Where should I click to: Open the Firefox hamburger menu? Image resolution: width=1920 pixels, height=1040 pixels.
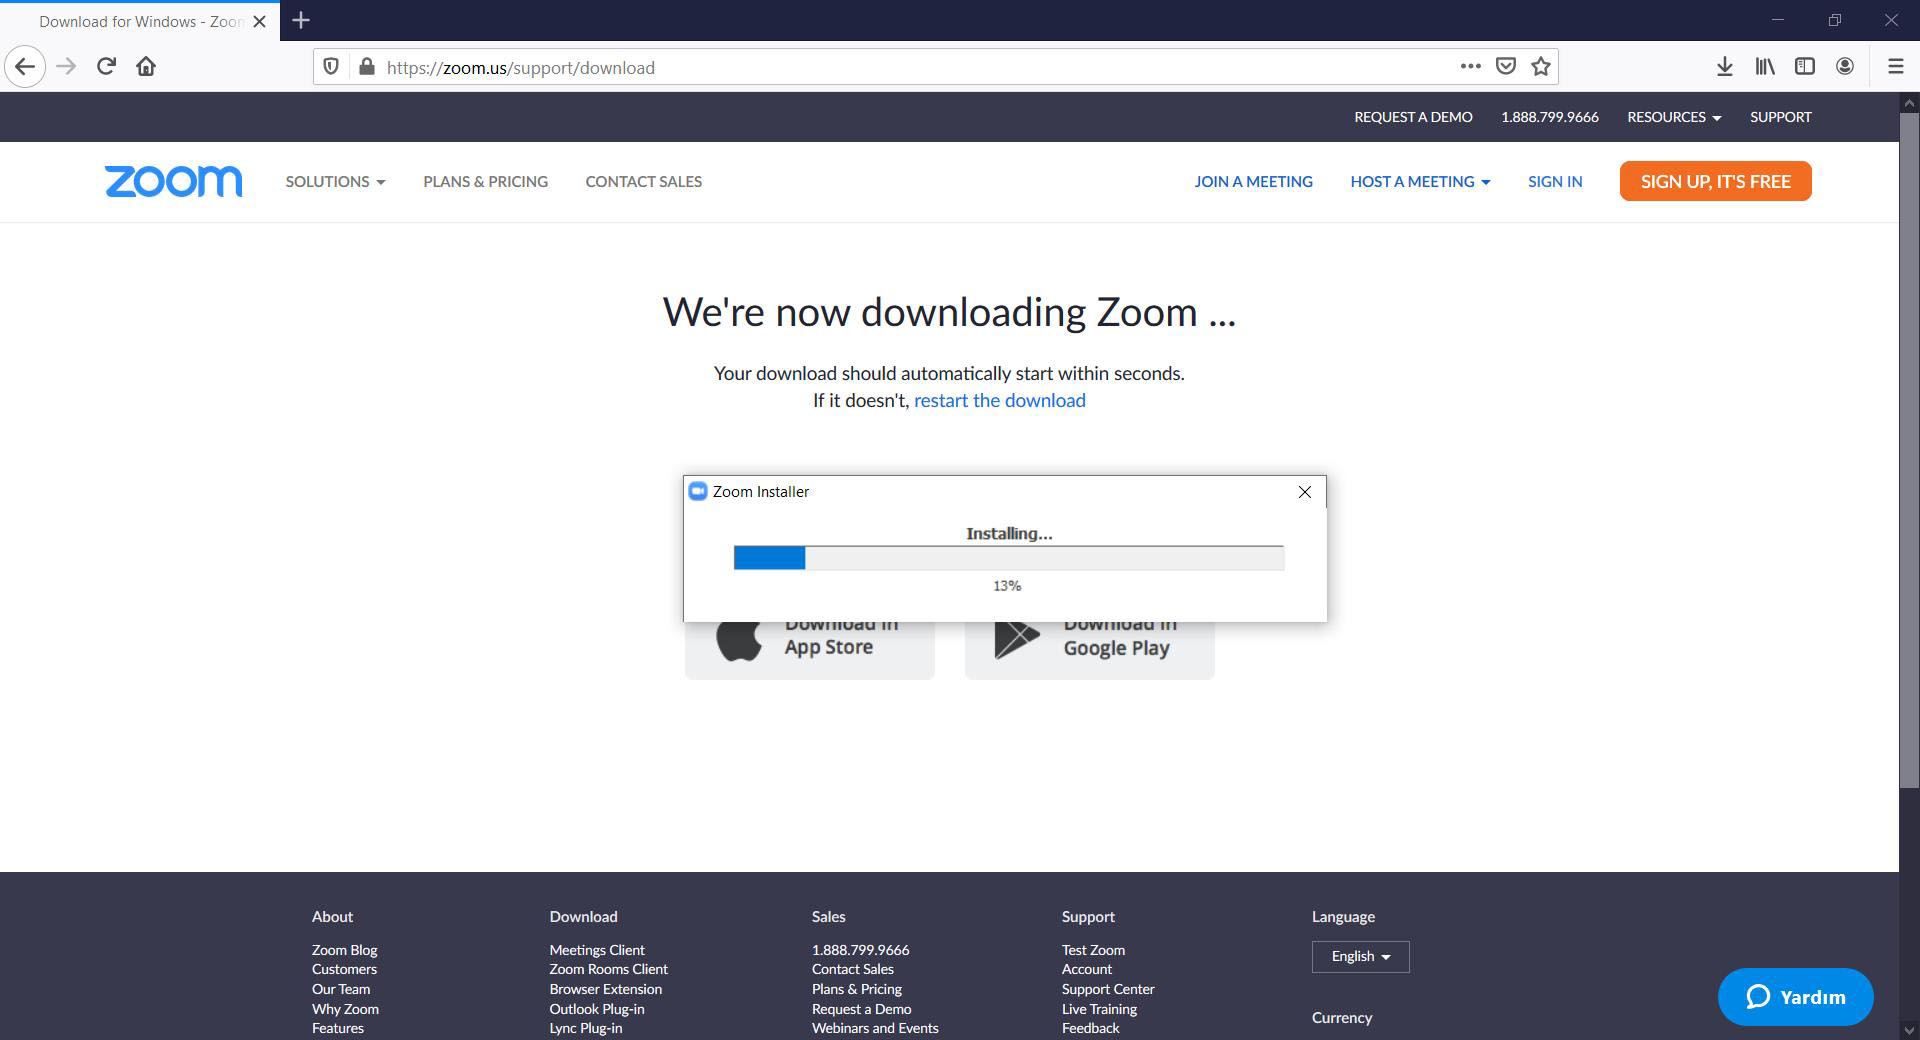coord(1895,67)
